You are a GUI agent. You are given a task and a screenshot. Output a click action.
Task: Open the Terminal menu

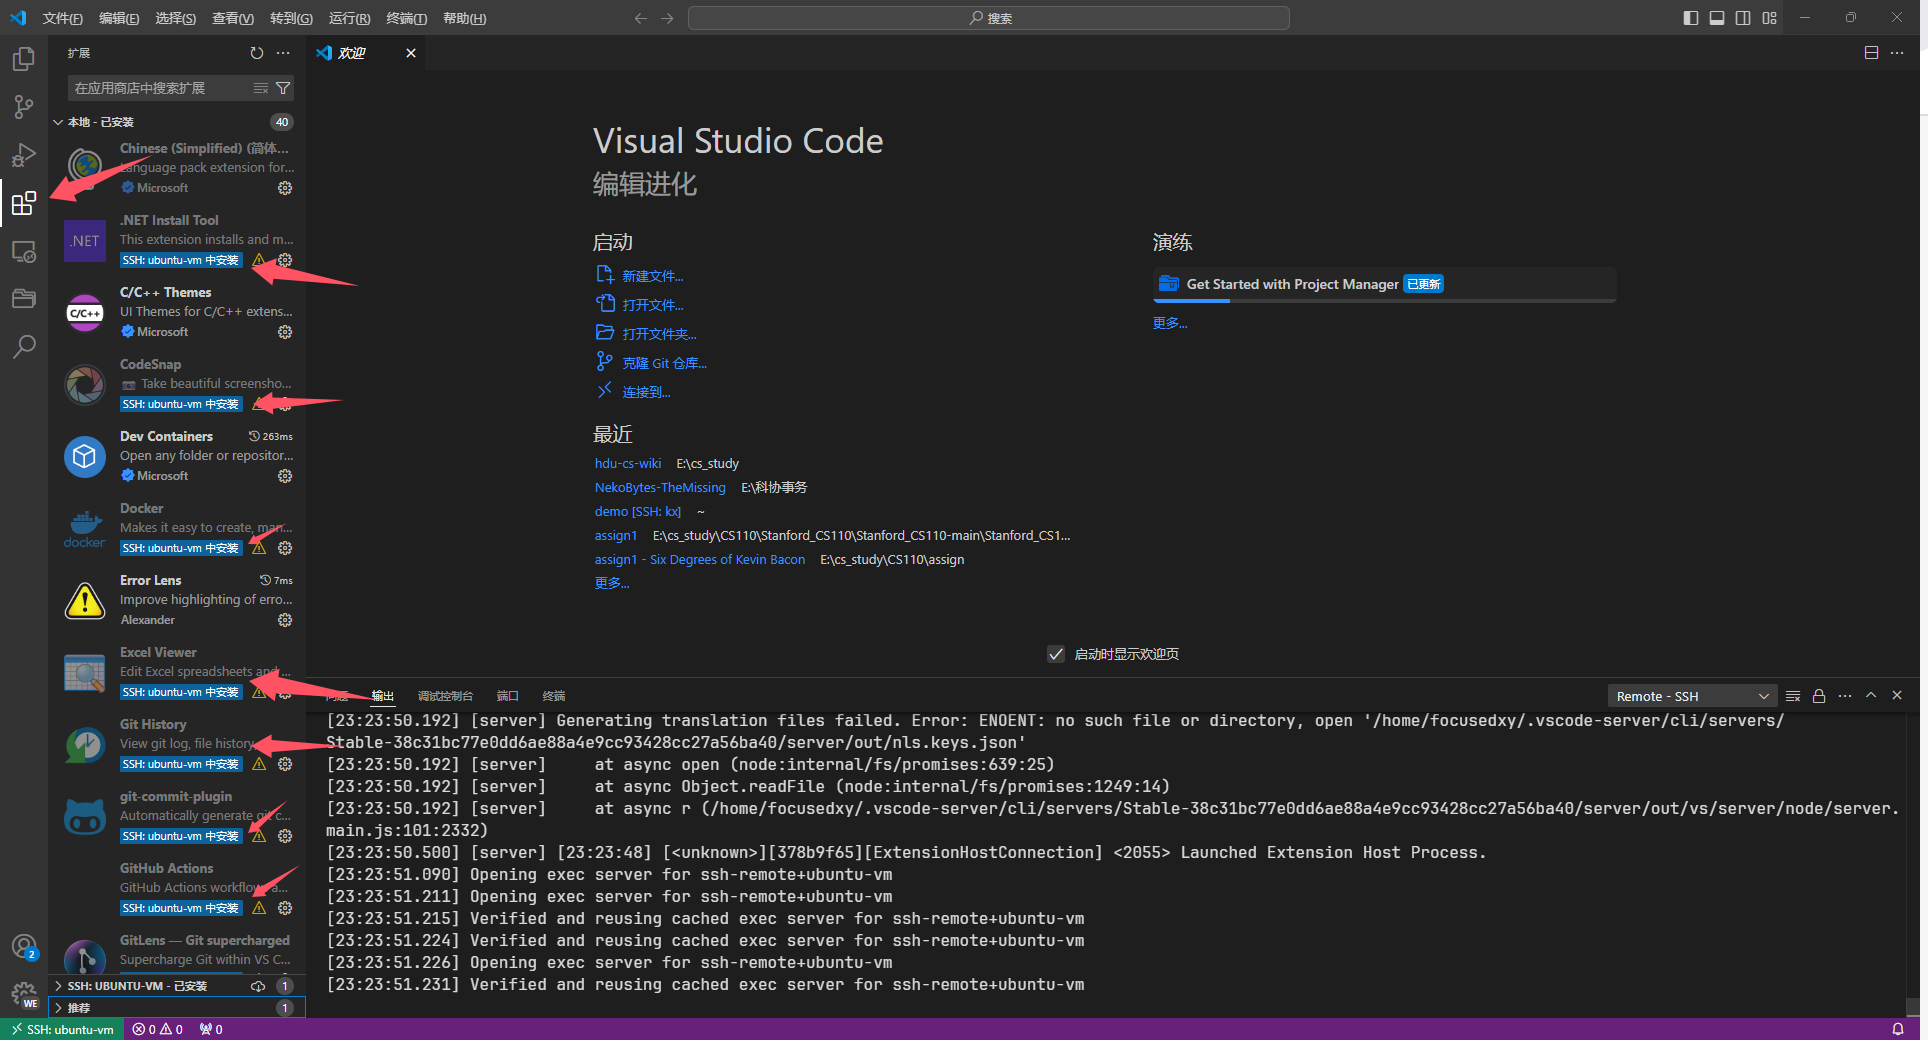[x=406, y=18]
